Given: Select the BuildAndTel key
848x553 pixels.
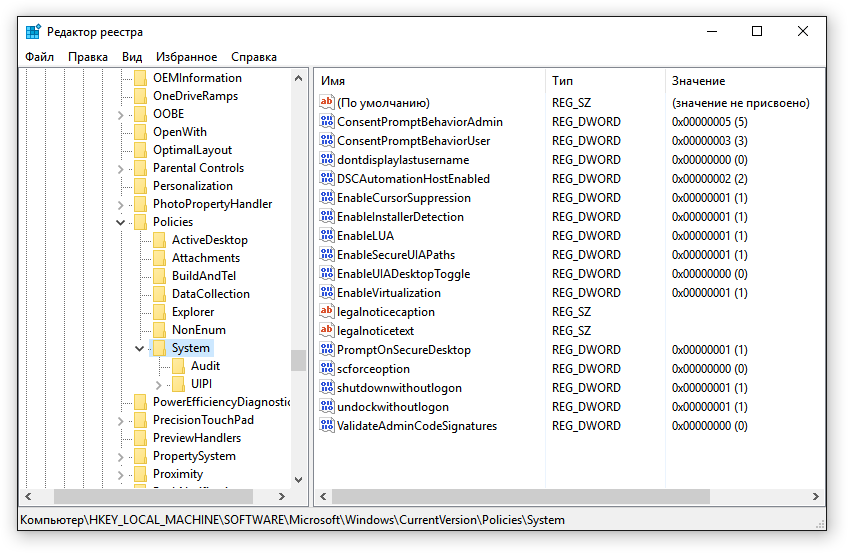Looking at the screenshot, I should (x=204, y=276).
